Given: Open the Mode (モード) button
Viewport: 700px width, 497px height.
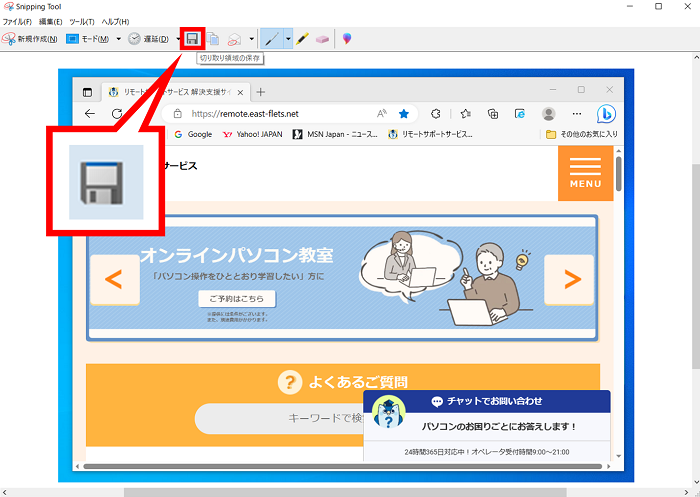Looking at the screenshot, I should [88, 39].
